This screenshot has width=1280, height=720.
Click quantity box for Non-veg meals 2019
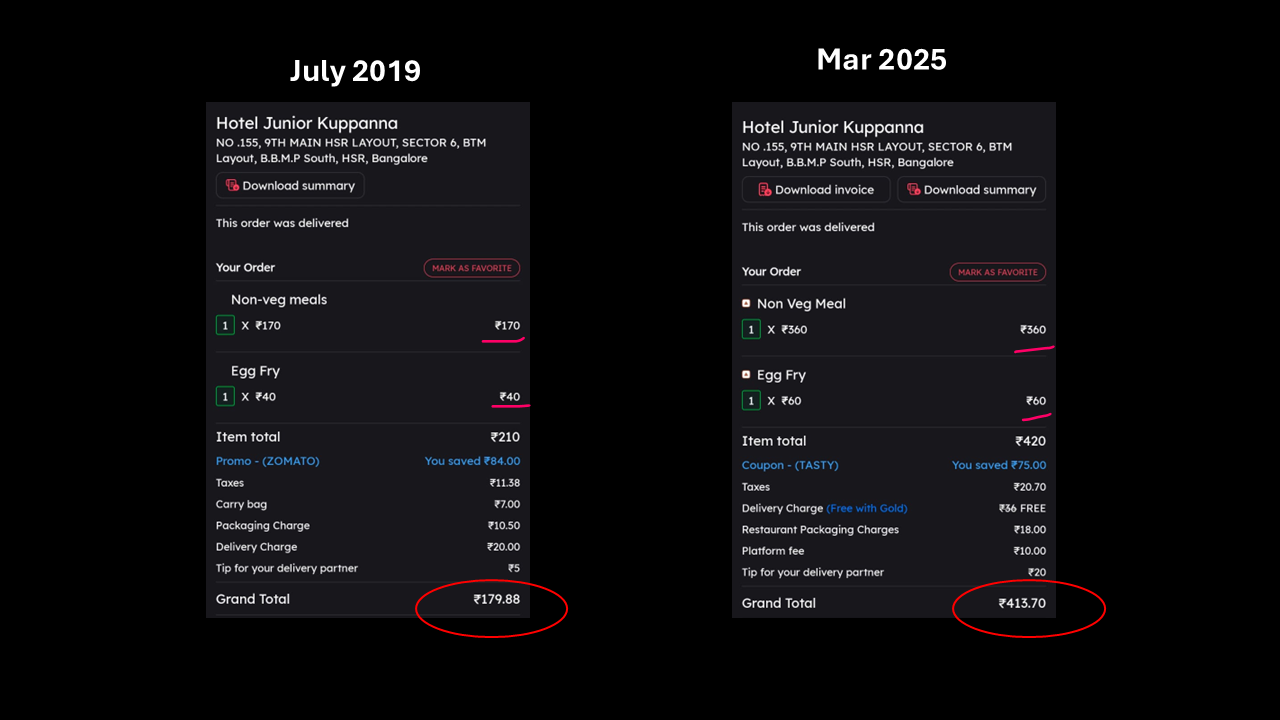coord(225,325)
